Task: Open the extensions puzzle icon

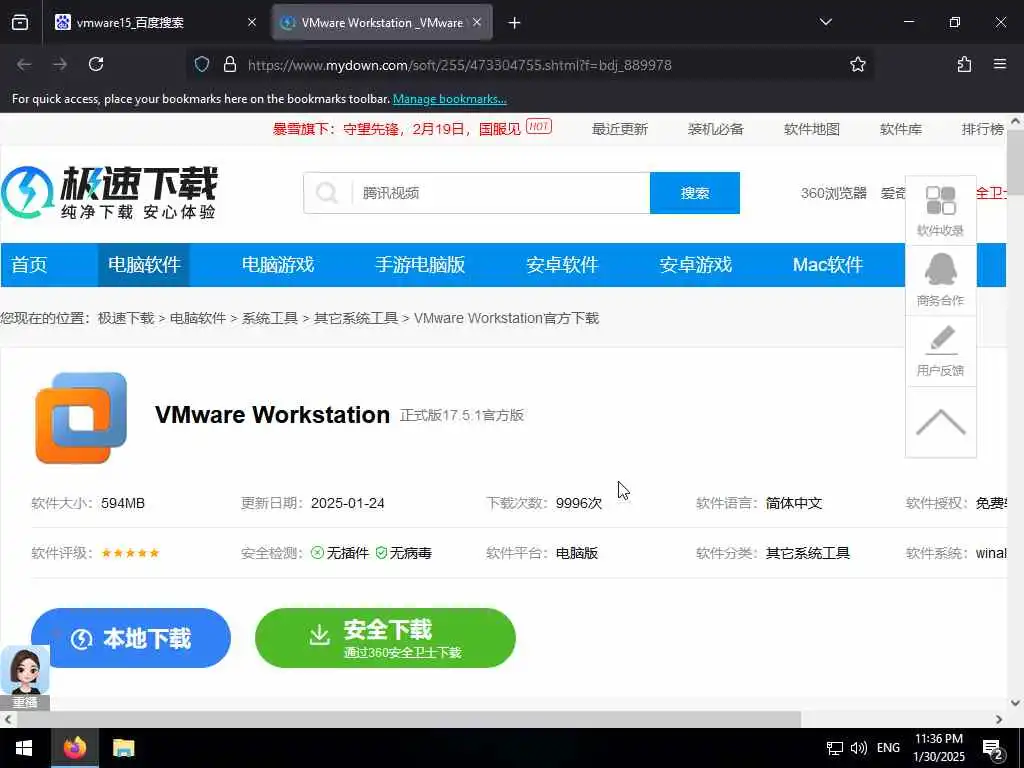Action: (x=964, y=64)
